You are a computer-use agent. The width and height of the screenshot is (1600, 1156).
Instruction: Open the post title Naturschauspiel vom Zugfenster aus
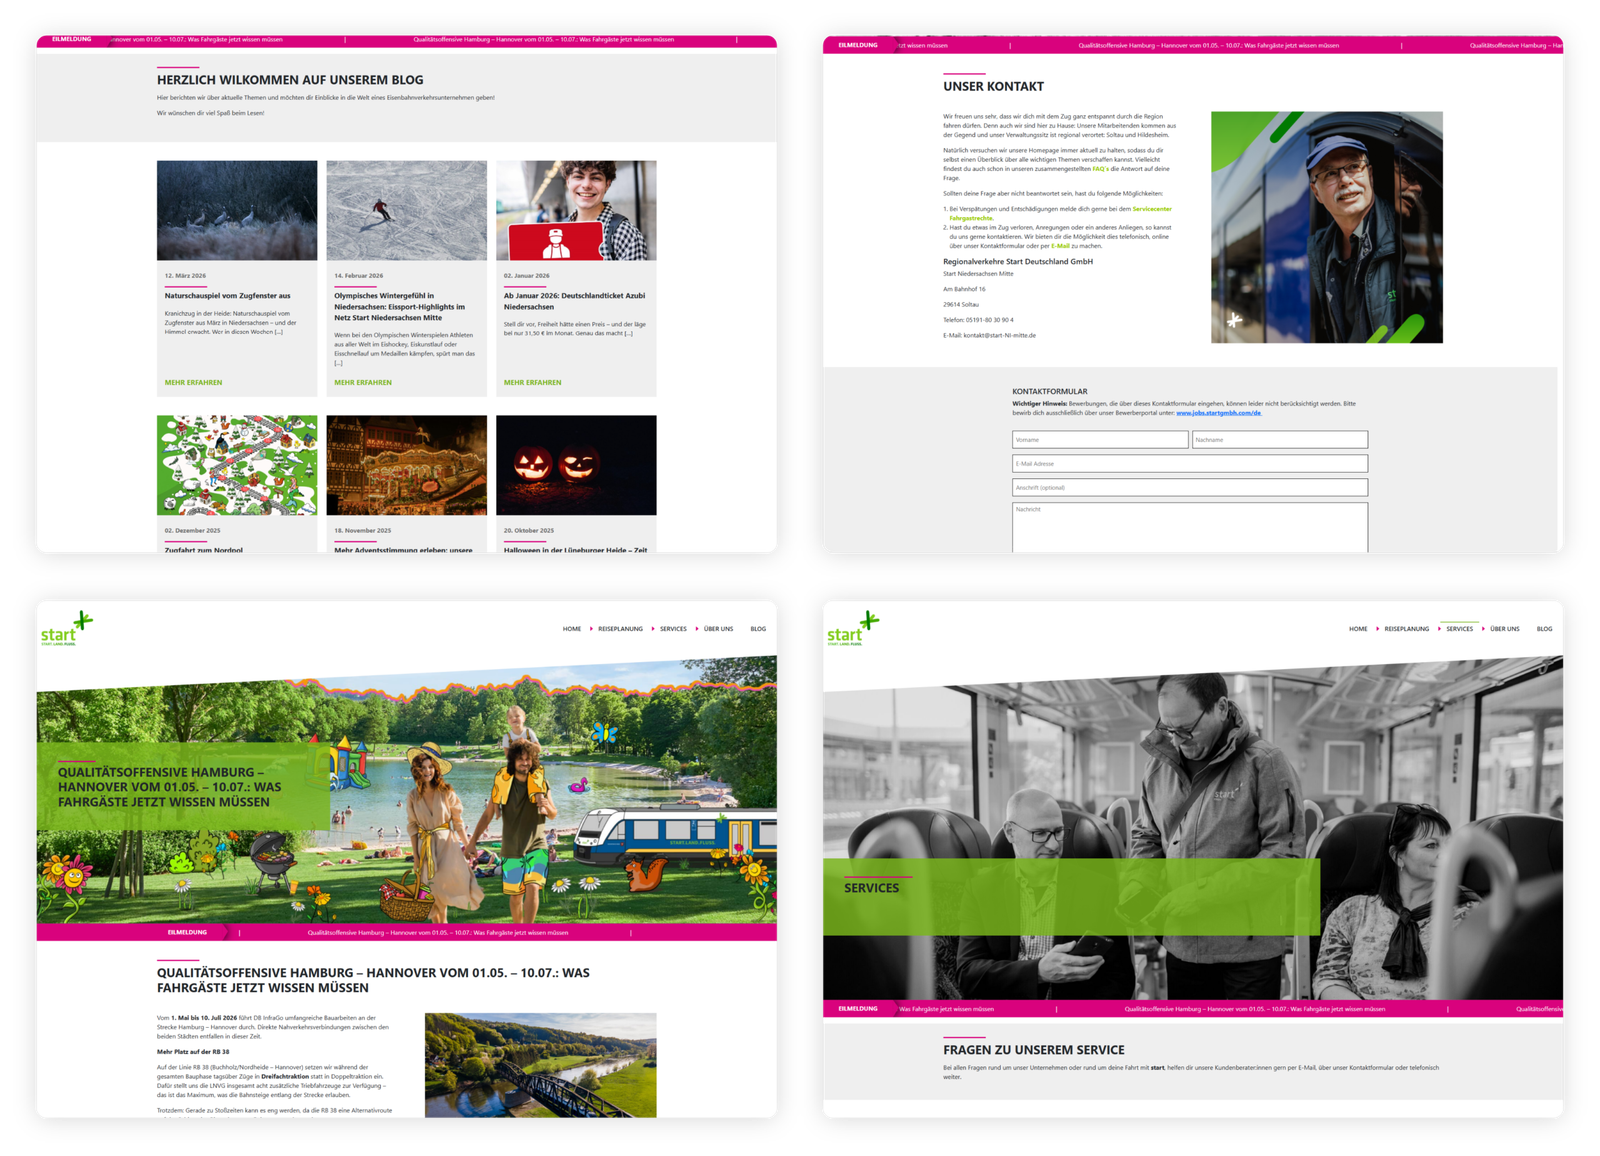(227, 296)
